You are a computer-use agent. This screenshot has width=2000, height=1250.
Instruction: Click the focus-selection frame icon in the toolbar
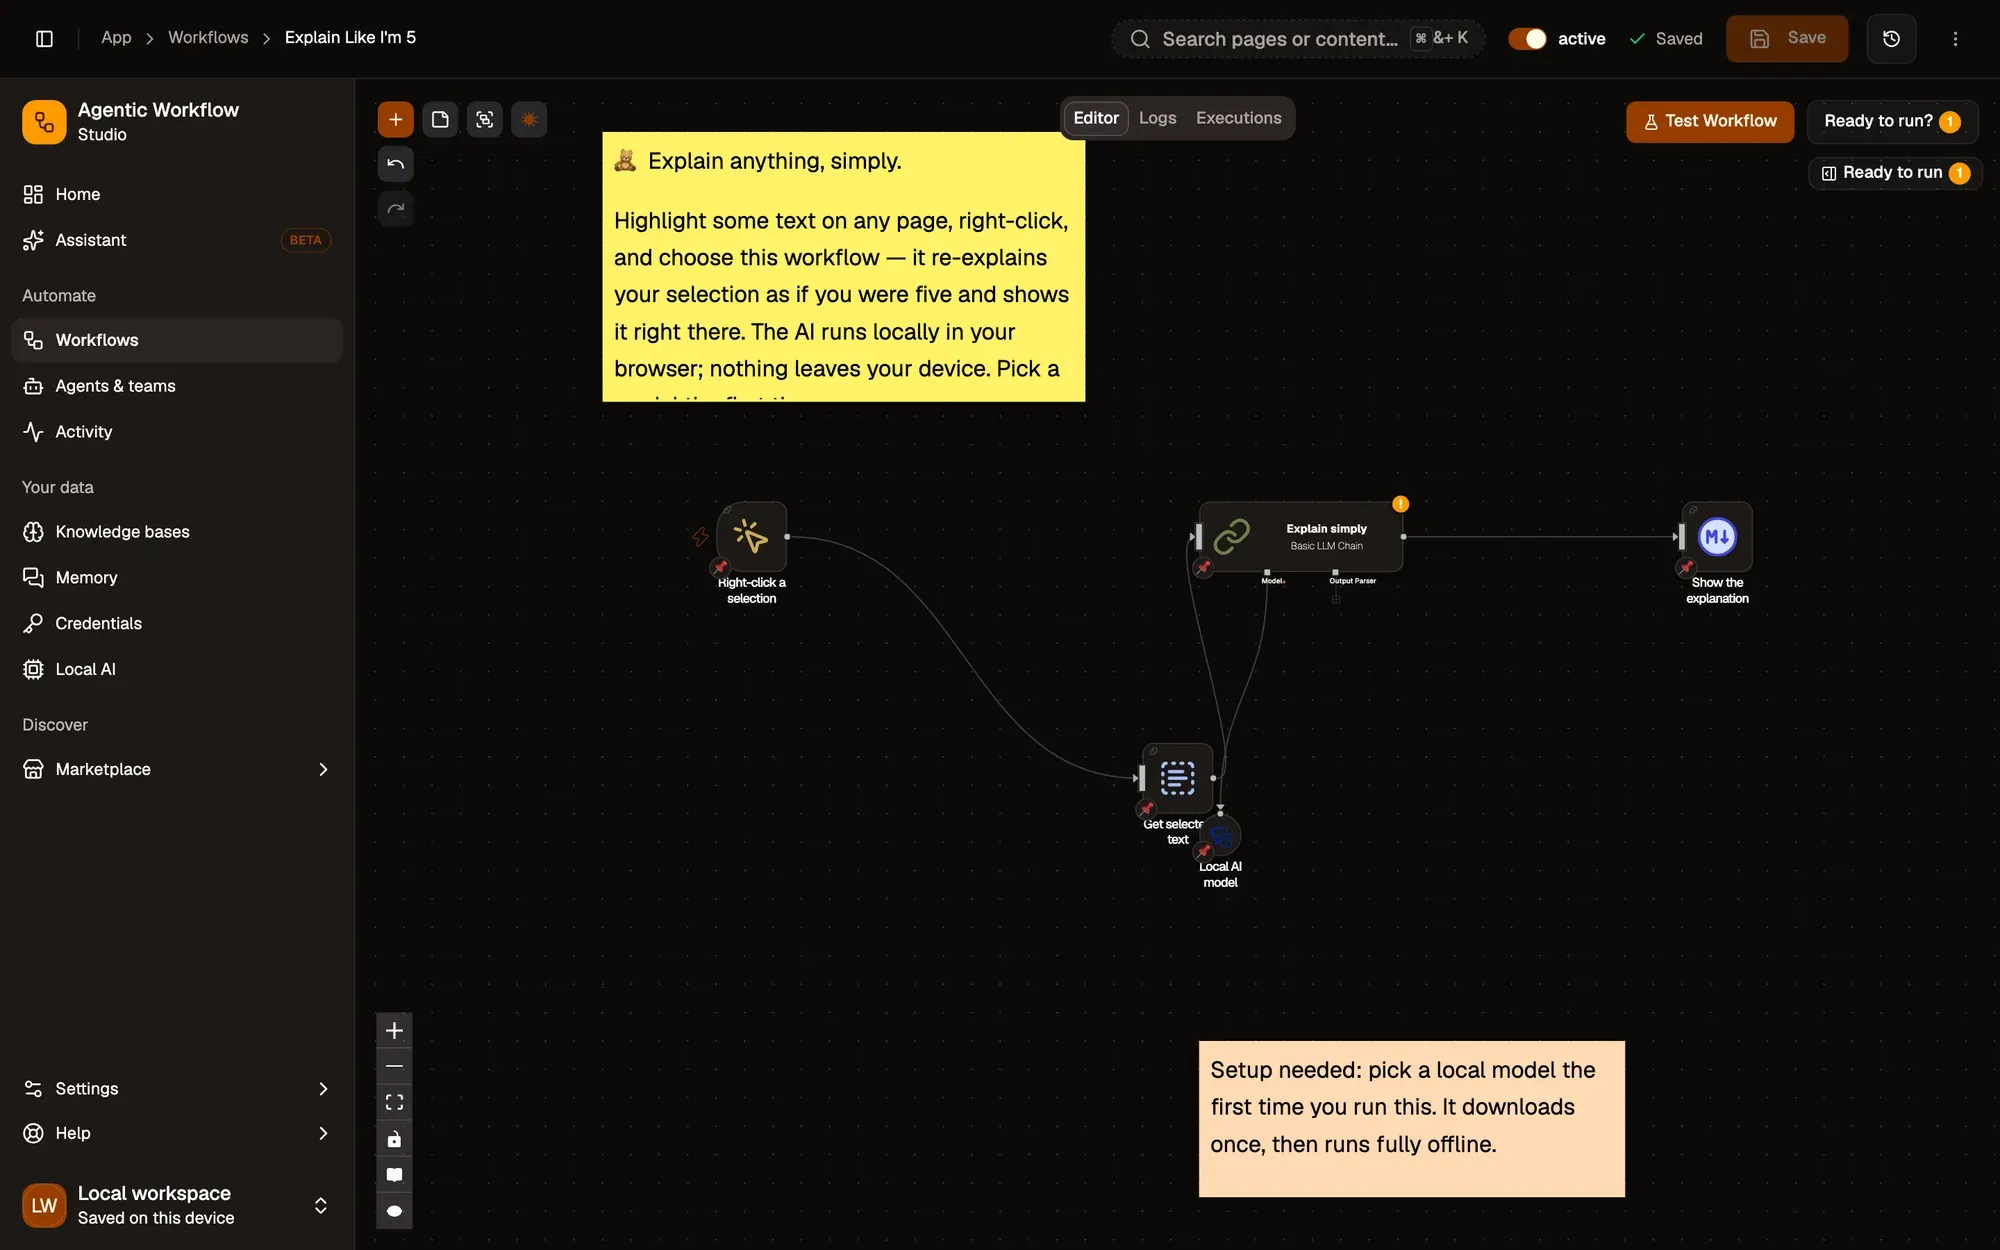(485, 120)
